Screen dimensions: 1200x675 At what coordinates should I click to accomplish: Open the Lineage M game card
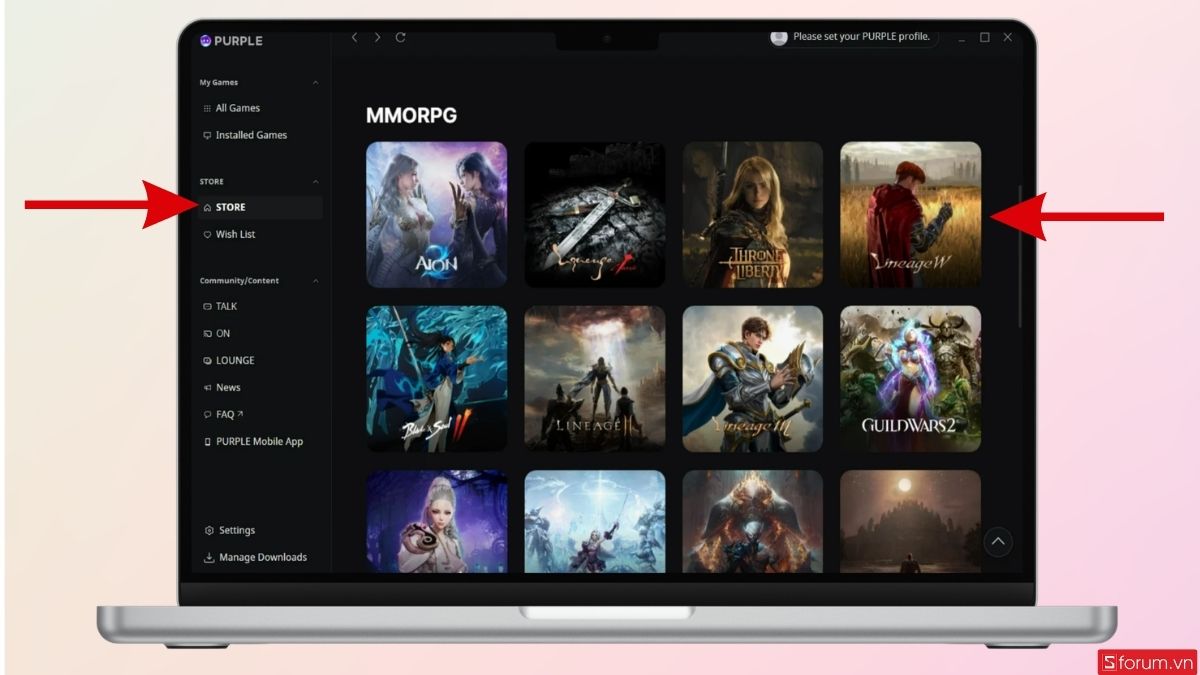pyautogui.click(x=753, y=379)
